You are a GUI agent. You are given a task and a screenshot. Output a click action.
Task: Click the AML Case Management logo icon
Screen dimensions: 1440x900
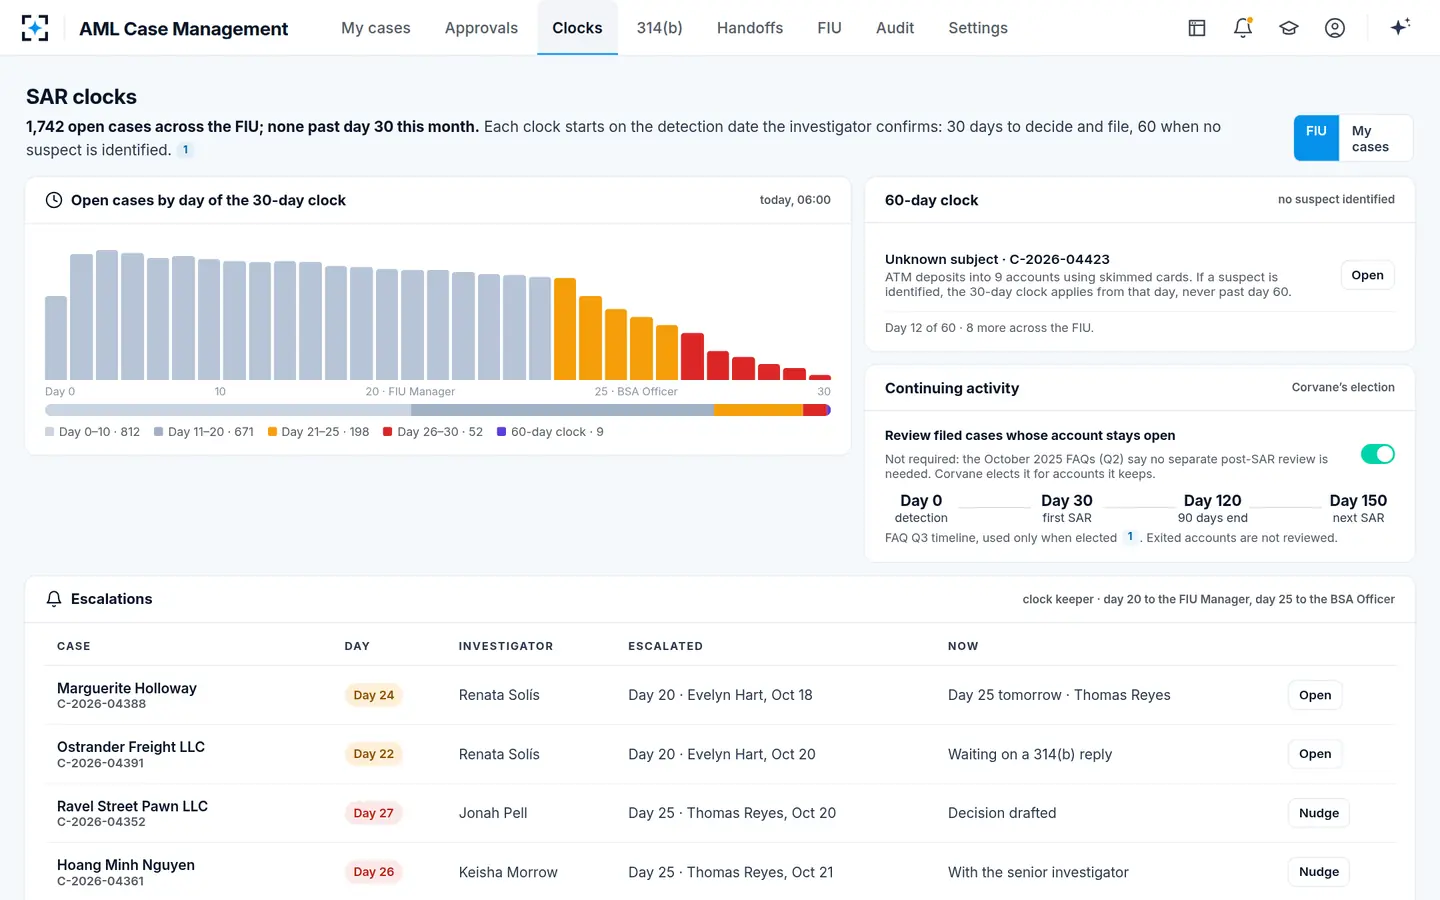35,28
